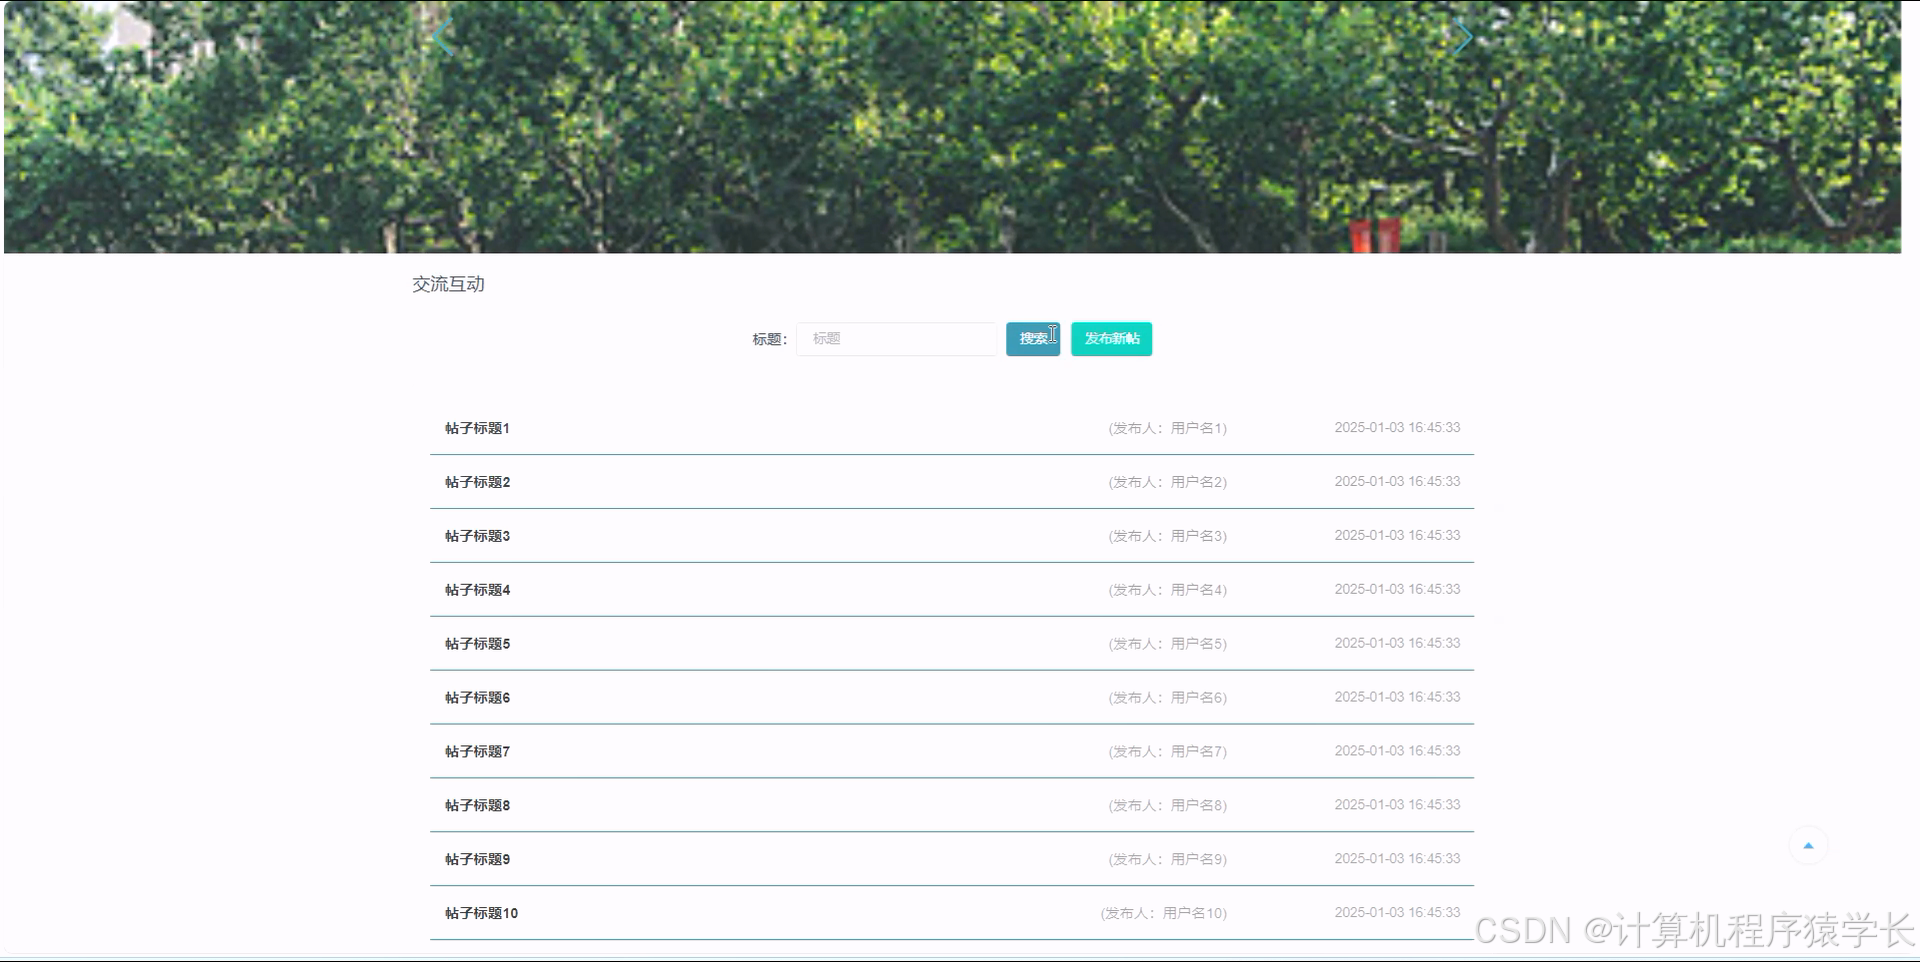Click the timestamp in the 帖子标题10 row
Image resolution: width=1920 pixels, height=962 pixels.
(x=1397, y=913)
